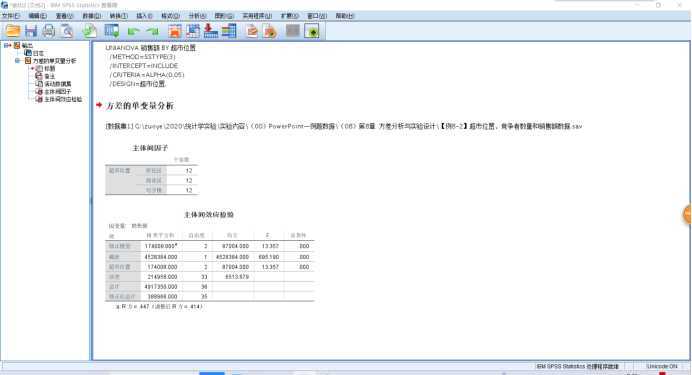
Task: Click the Go to Case icon
Action: 193,31
